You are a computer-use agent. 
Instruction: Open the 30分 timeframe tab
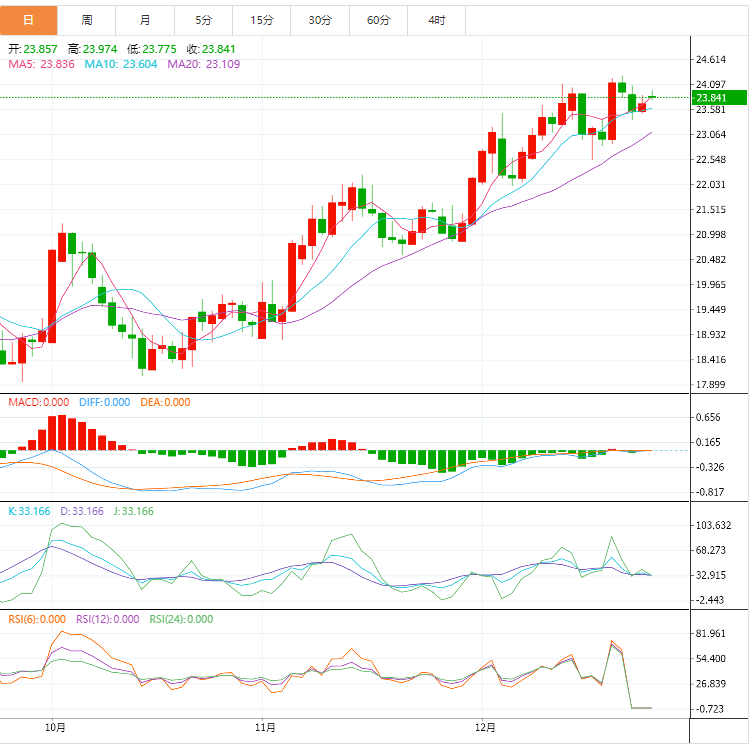(320, 20)
